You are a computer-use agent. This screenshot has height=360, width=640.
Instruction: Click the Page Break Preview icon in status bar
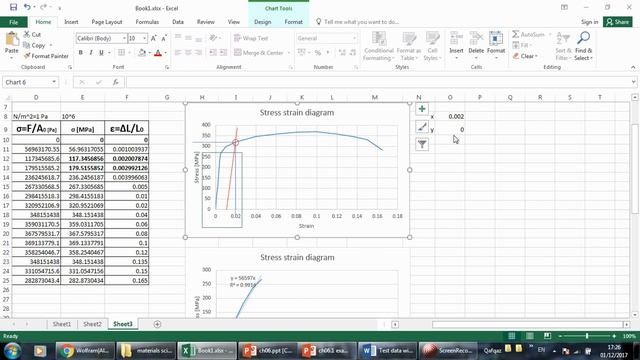tap(547, 336)
